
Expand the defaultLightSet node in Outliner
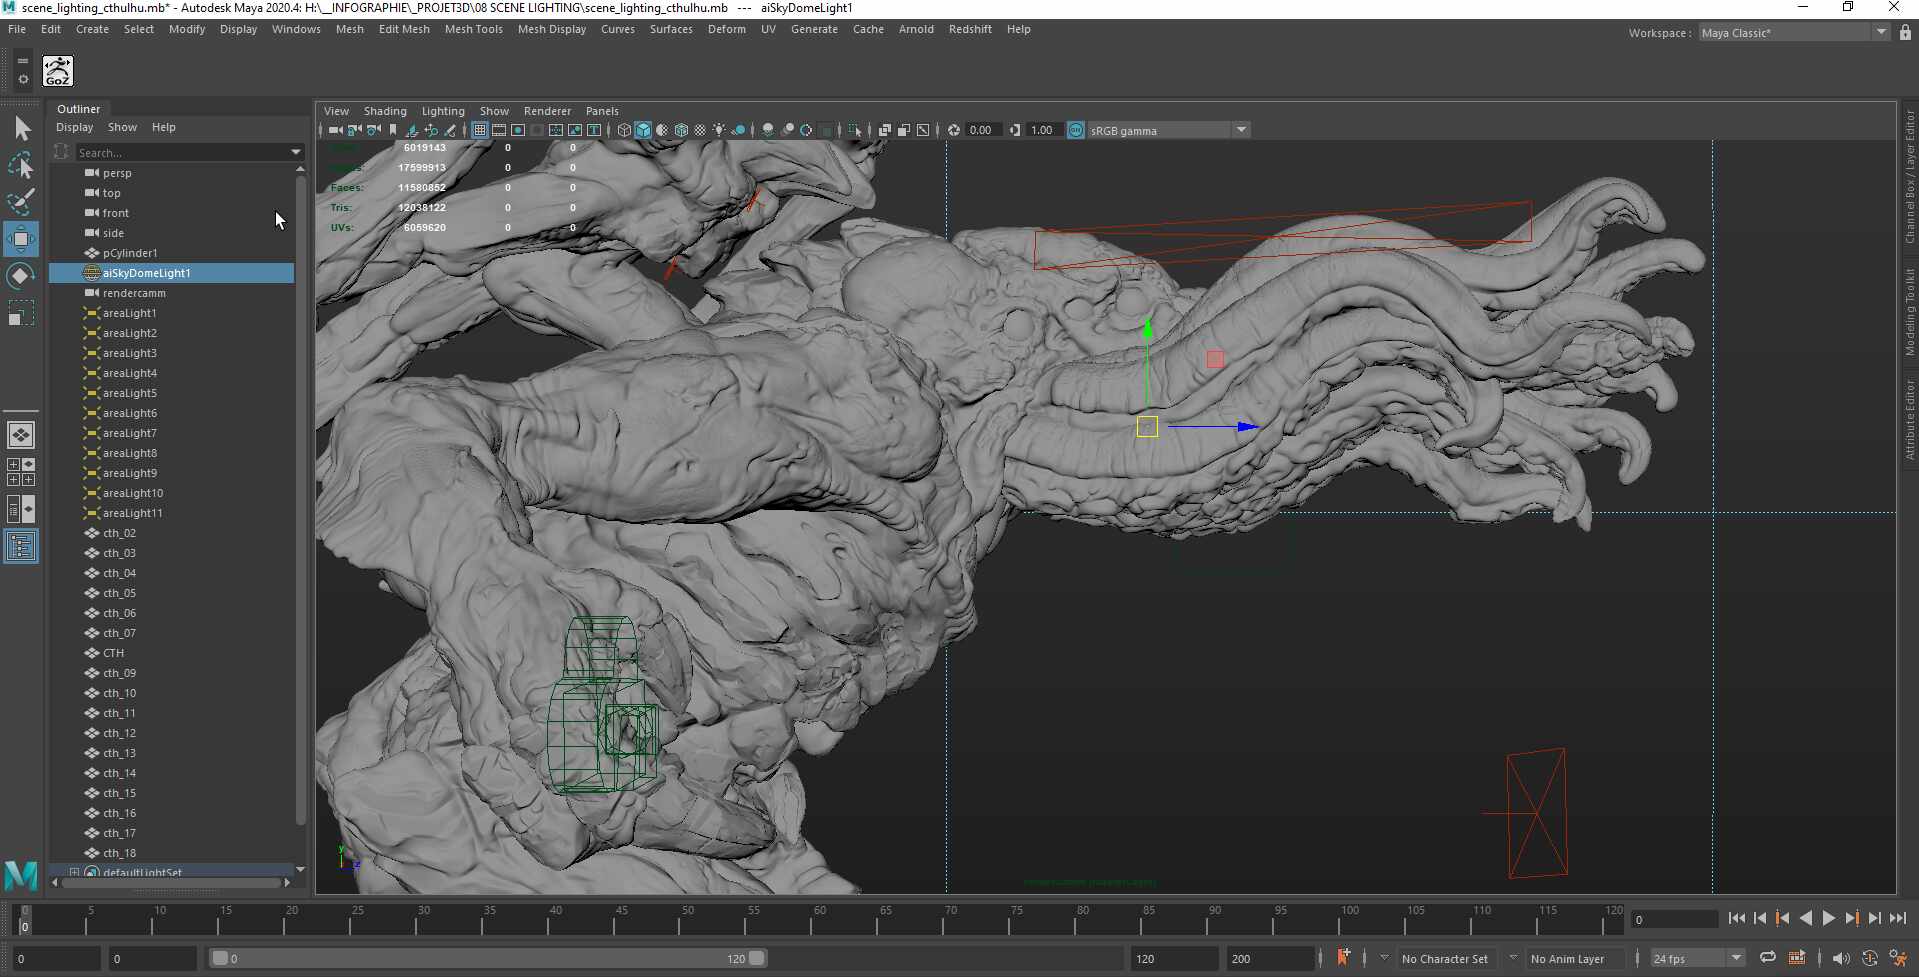point(74,872)
